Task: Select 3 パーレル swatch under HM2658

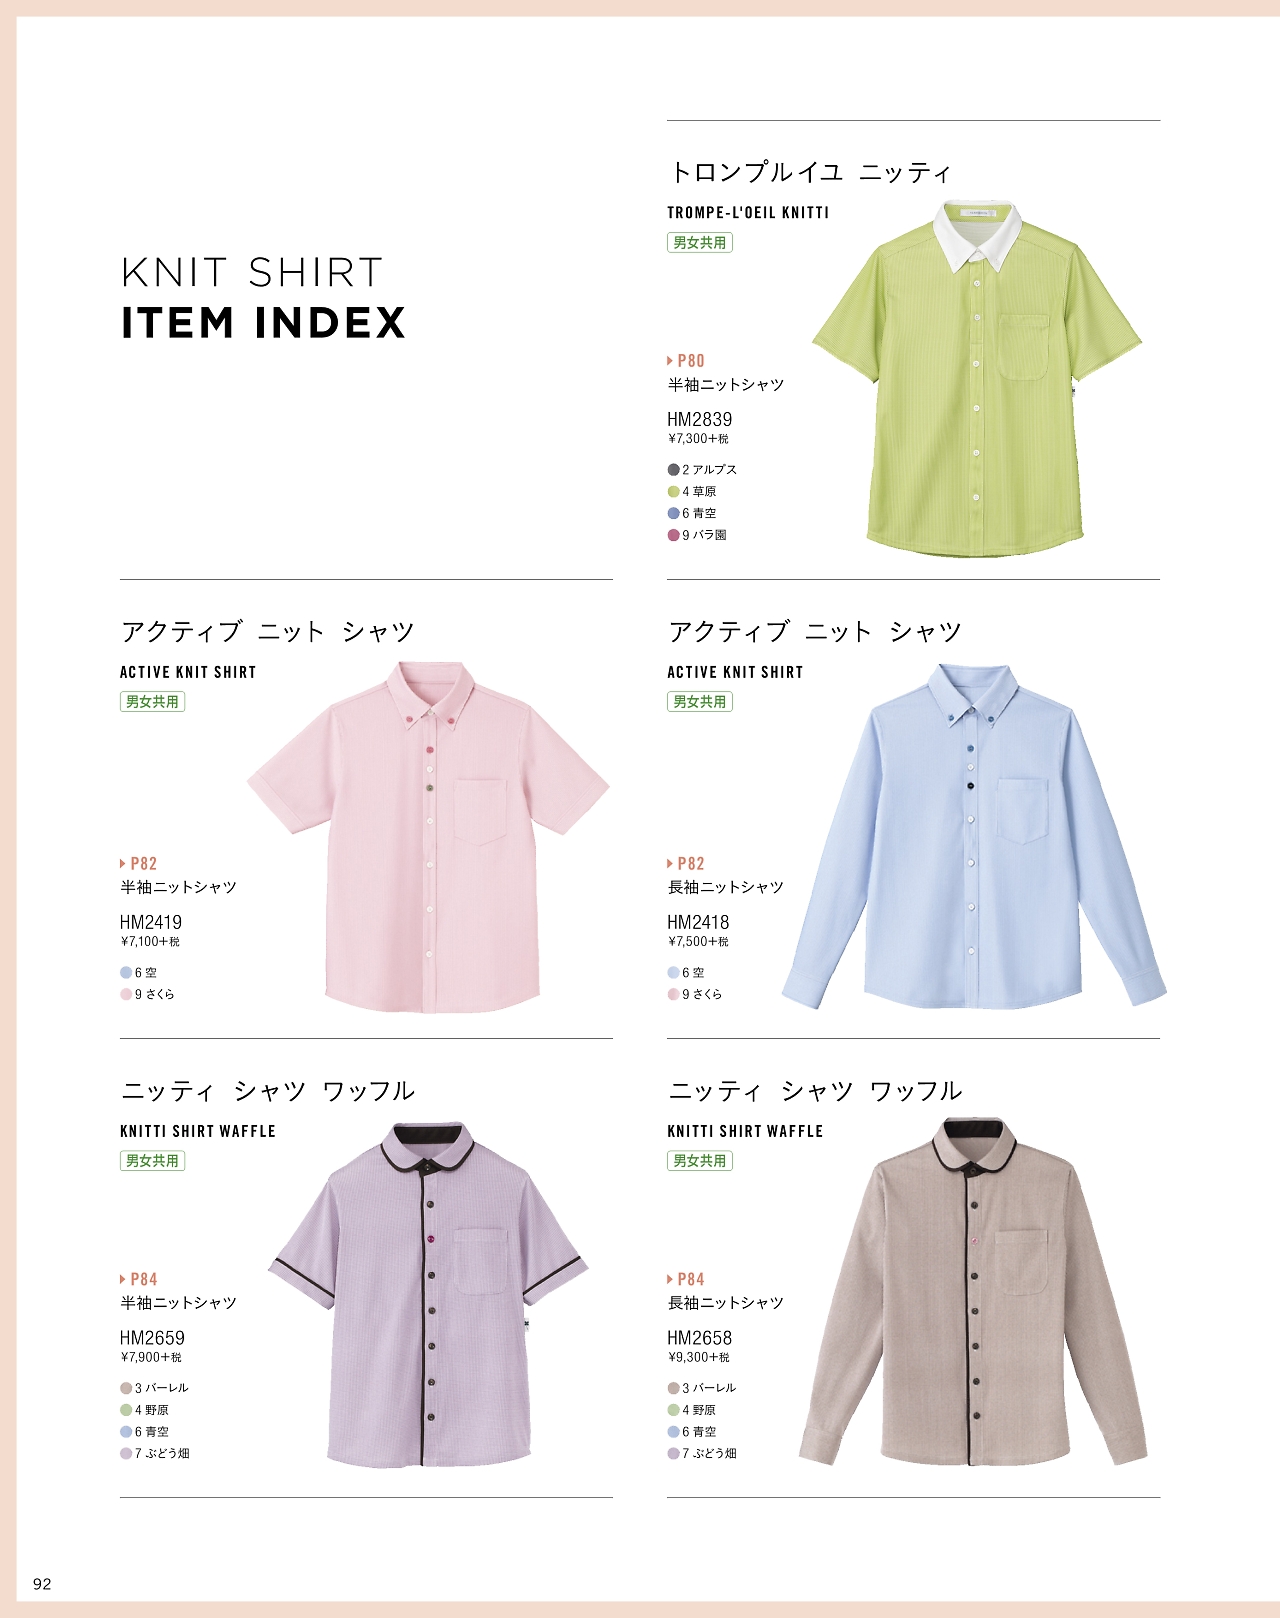Action: coord(673,1389)
